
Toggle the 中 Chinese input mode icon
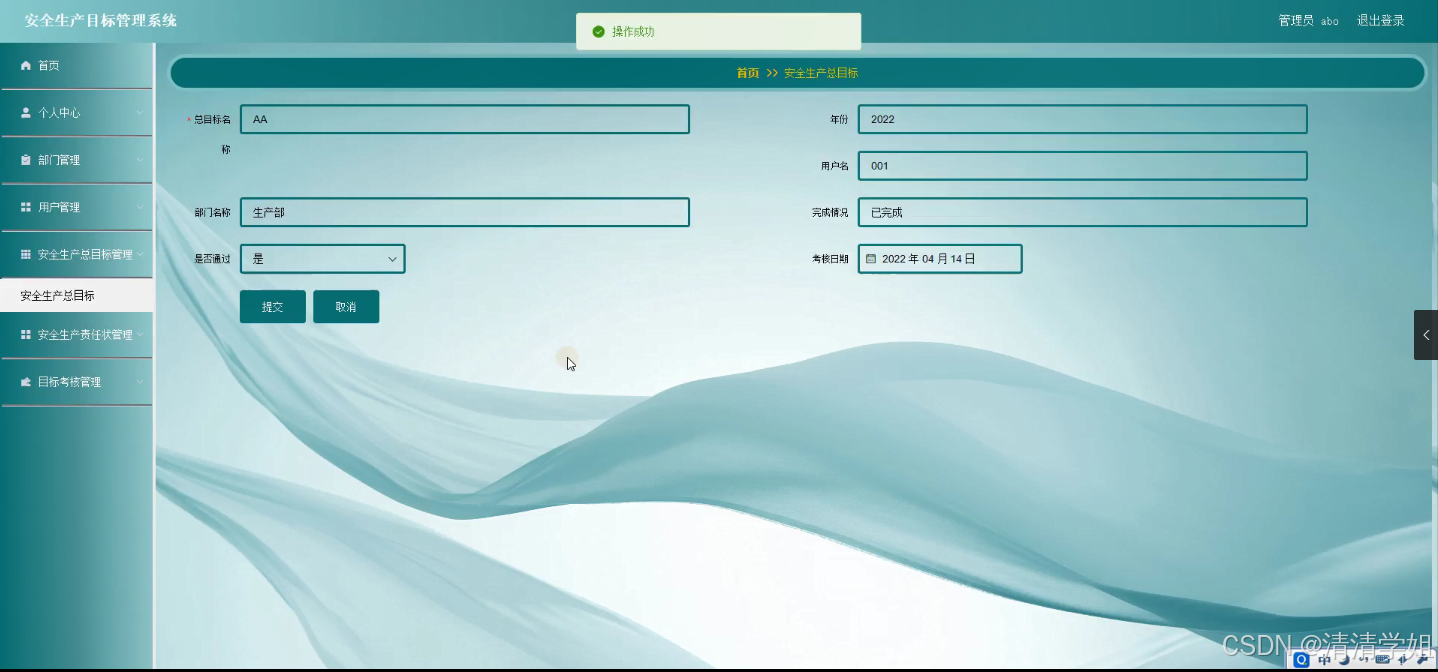coord(1325,660)
